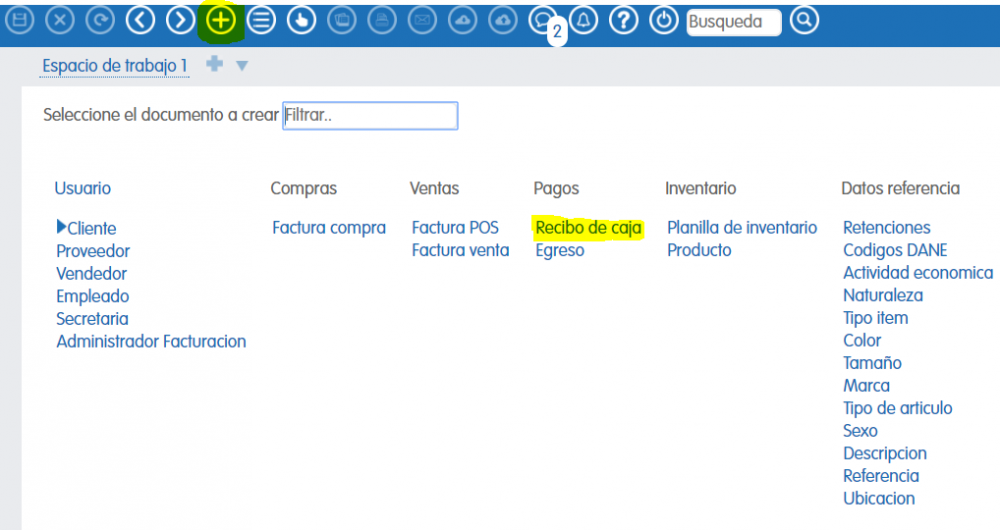The width and height of the screenshot is (1000, 530).
Task: Open the chat messages icon with badge 2
Action: [543, 20]
